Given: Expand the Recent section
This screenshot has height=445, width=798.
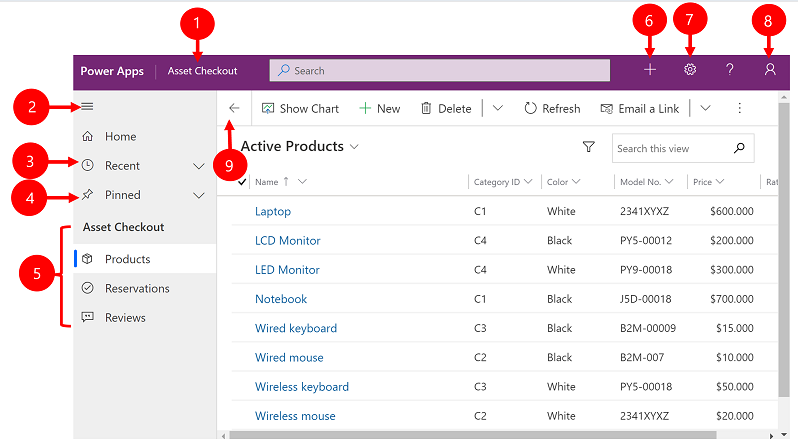Looking at the screenshot, I should [198, 166].
